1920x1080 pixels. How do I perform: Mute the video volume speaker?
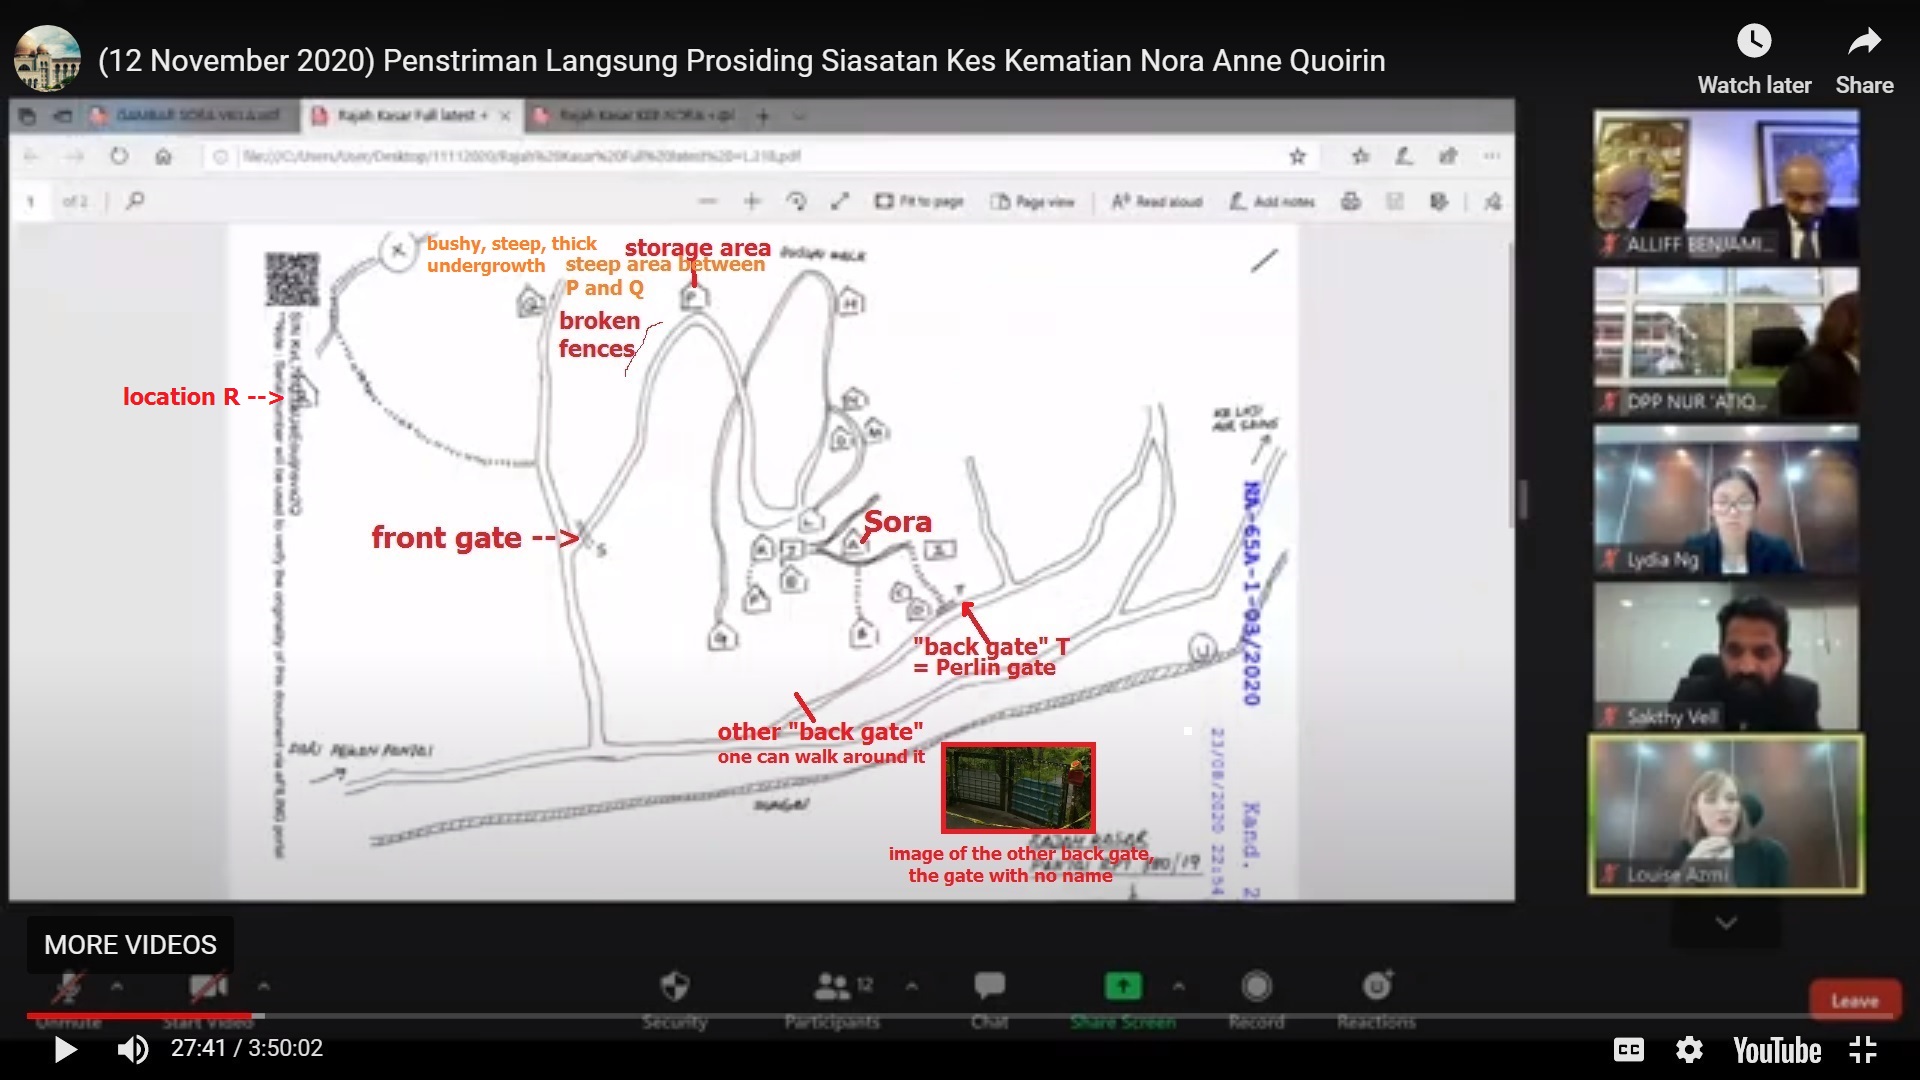point(133,1049)
